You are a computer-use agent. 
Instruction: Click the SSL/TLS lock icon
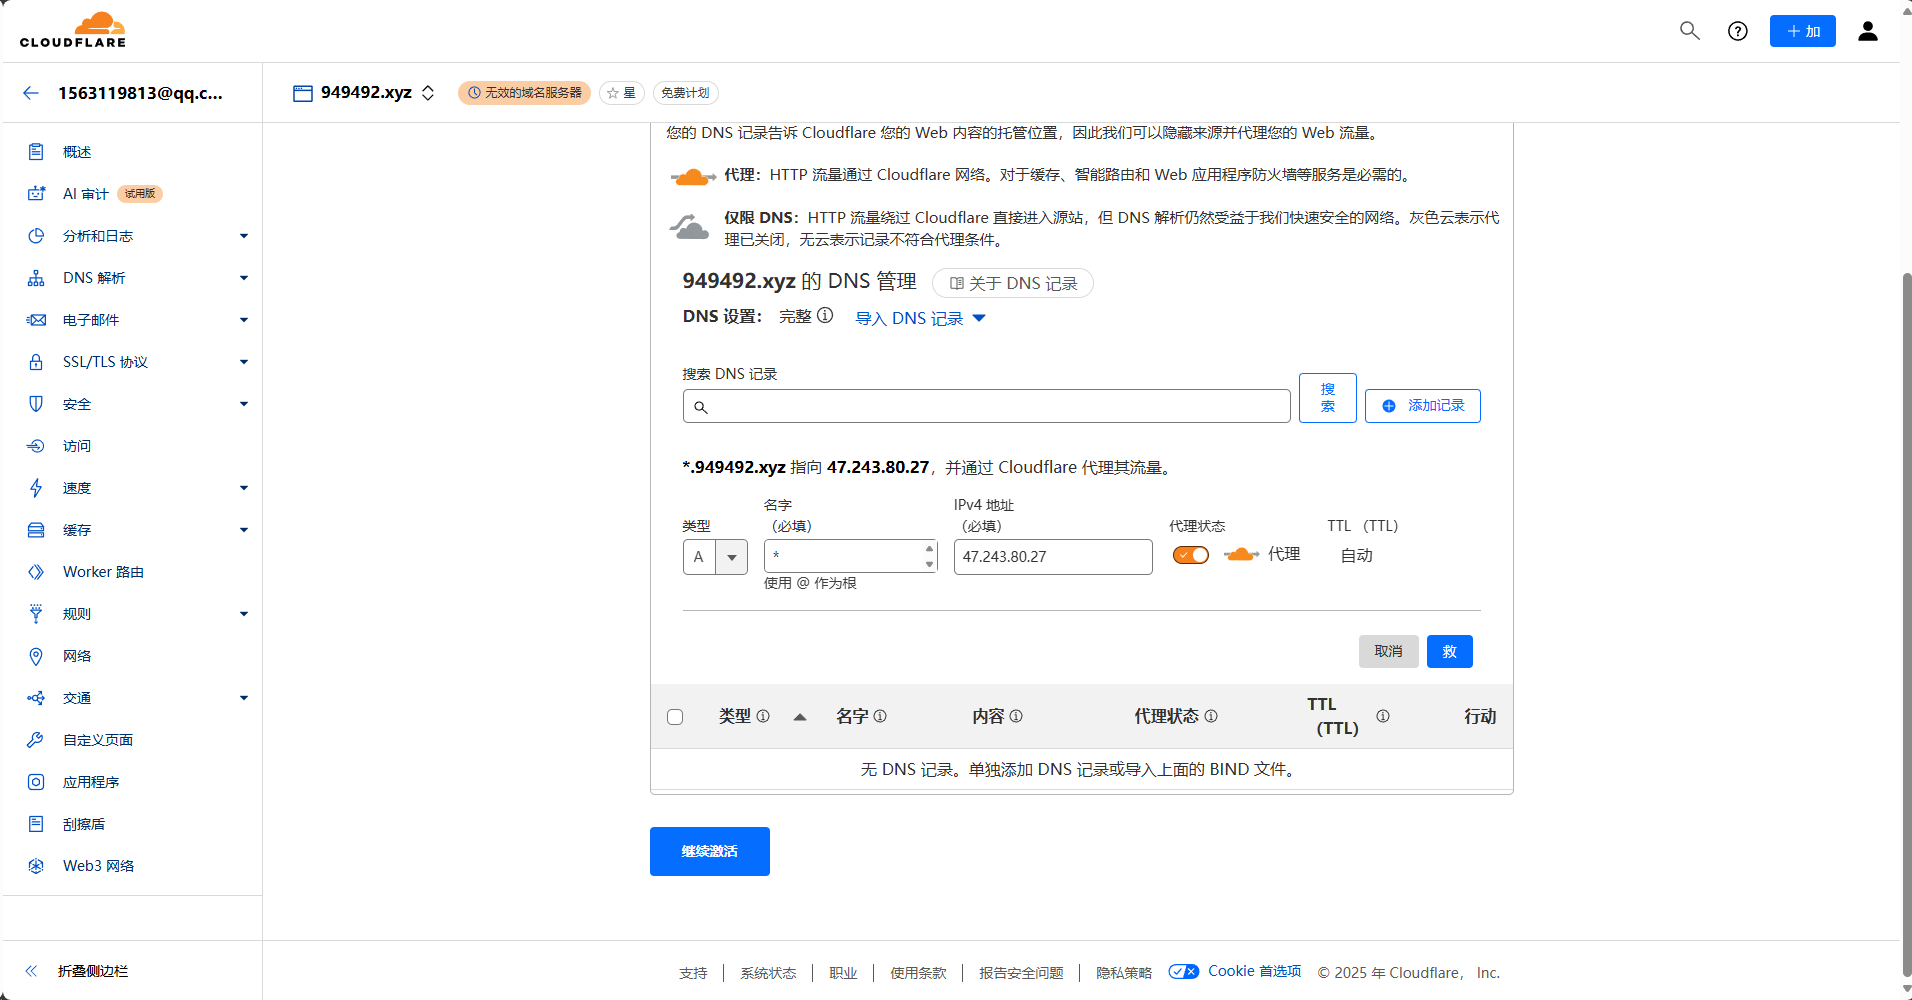36,362
